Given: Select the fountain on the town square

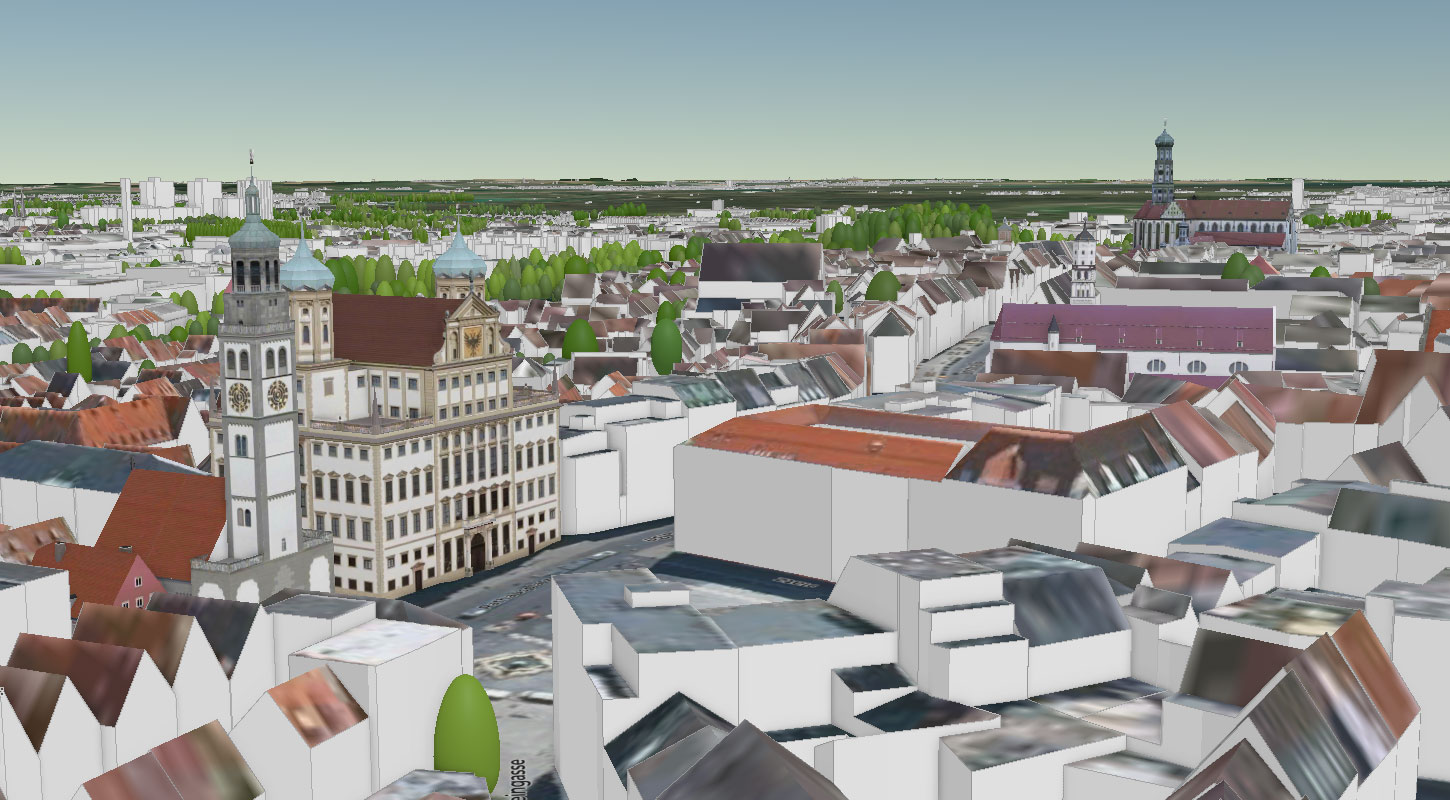Looking at the screenshot, I should pyautogui.click(x=516, y=664).
